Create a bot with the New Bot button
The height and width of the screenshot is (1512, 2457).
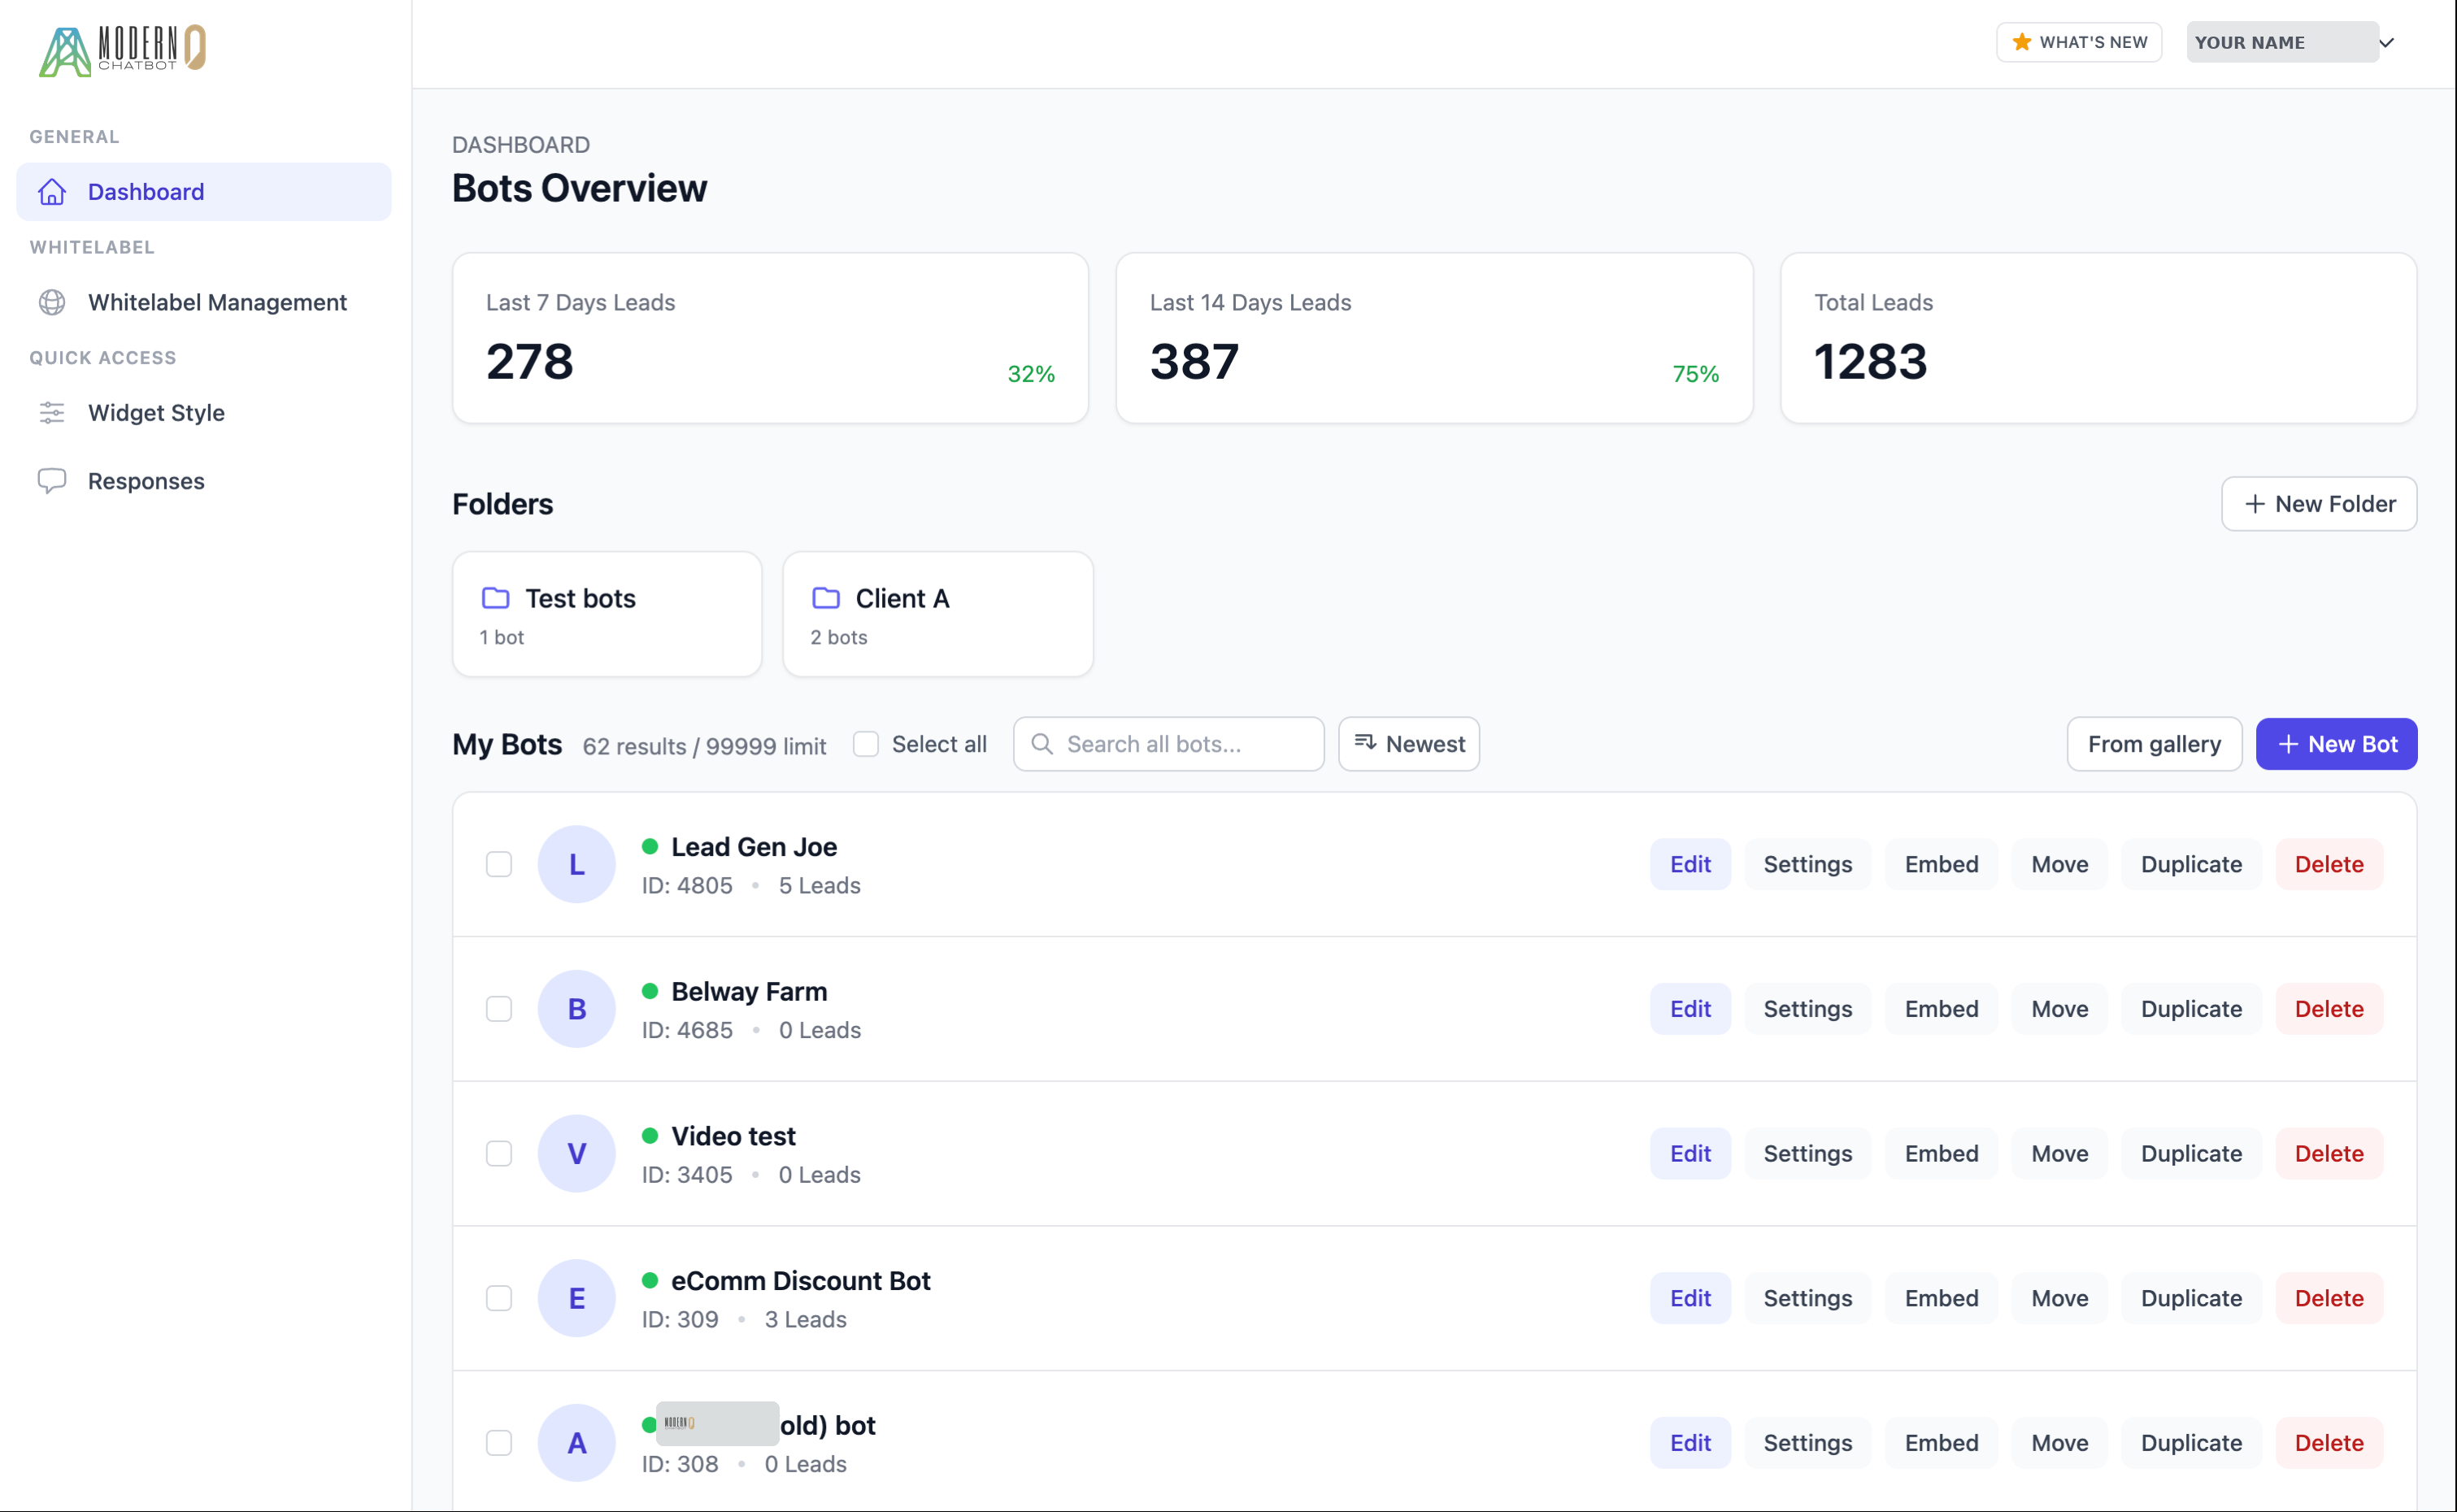(x=2336, y=744)
